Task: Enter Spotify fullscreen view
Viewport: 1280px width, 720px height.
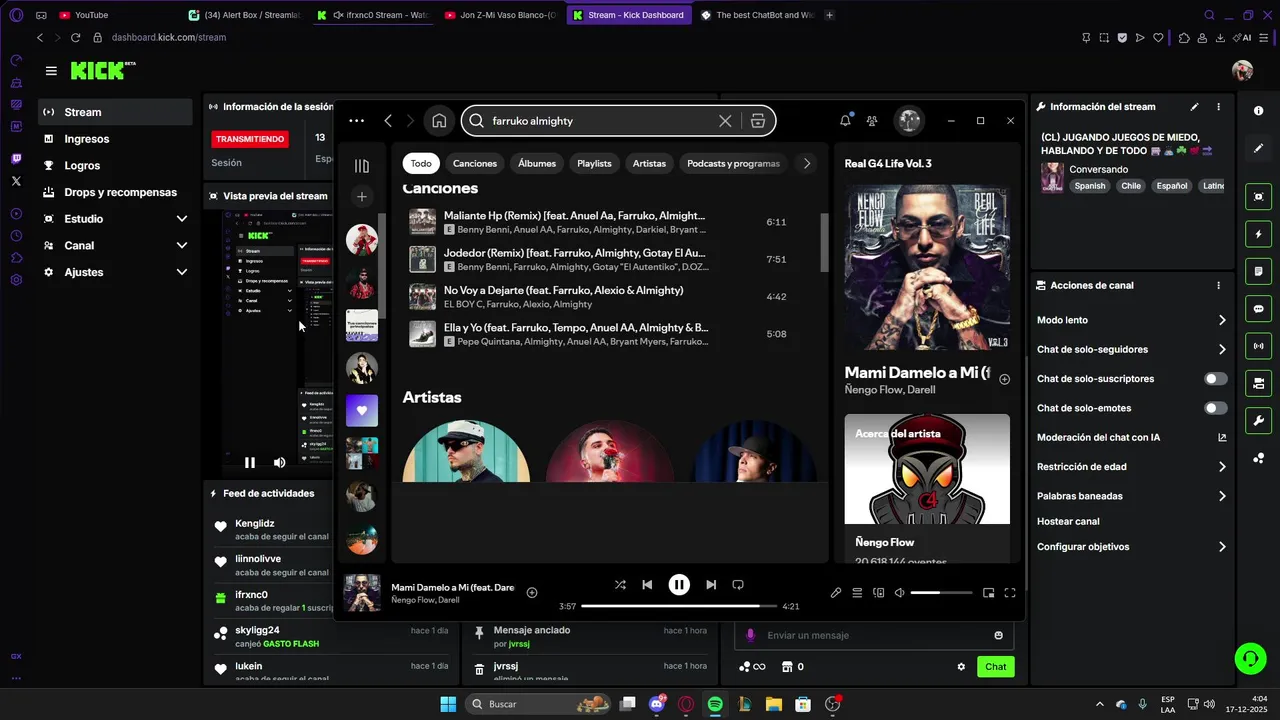Action: (1010, 593)
